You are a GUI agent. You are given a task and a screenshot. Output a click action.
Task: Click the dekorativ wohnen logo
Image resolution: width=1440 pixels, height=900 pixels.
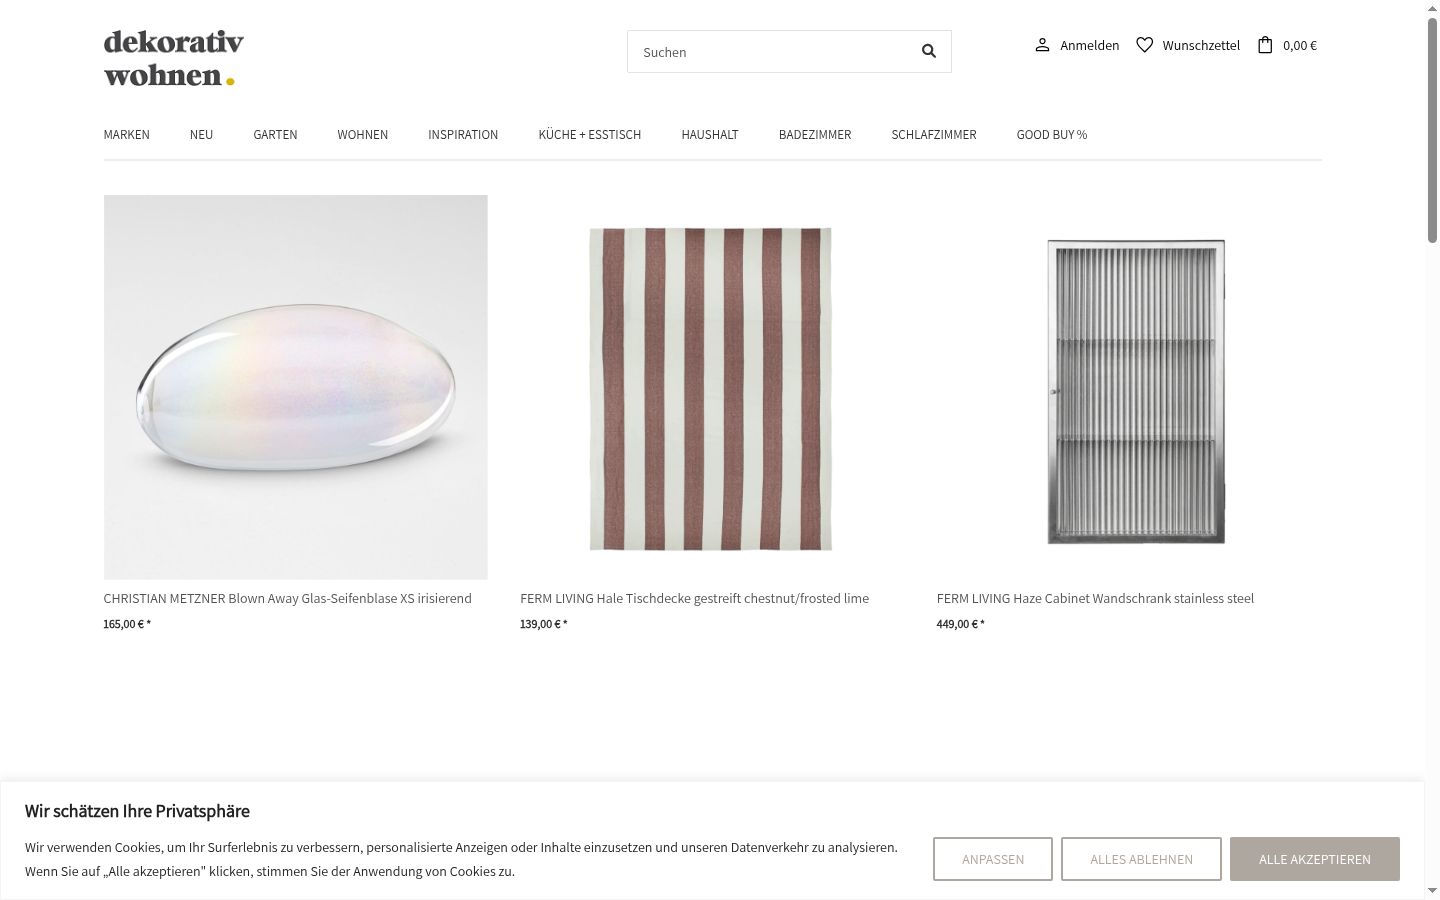click(x=174, y=58)
